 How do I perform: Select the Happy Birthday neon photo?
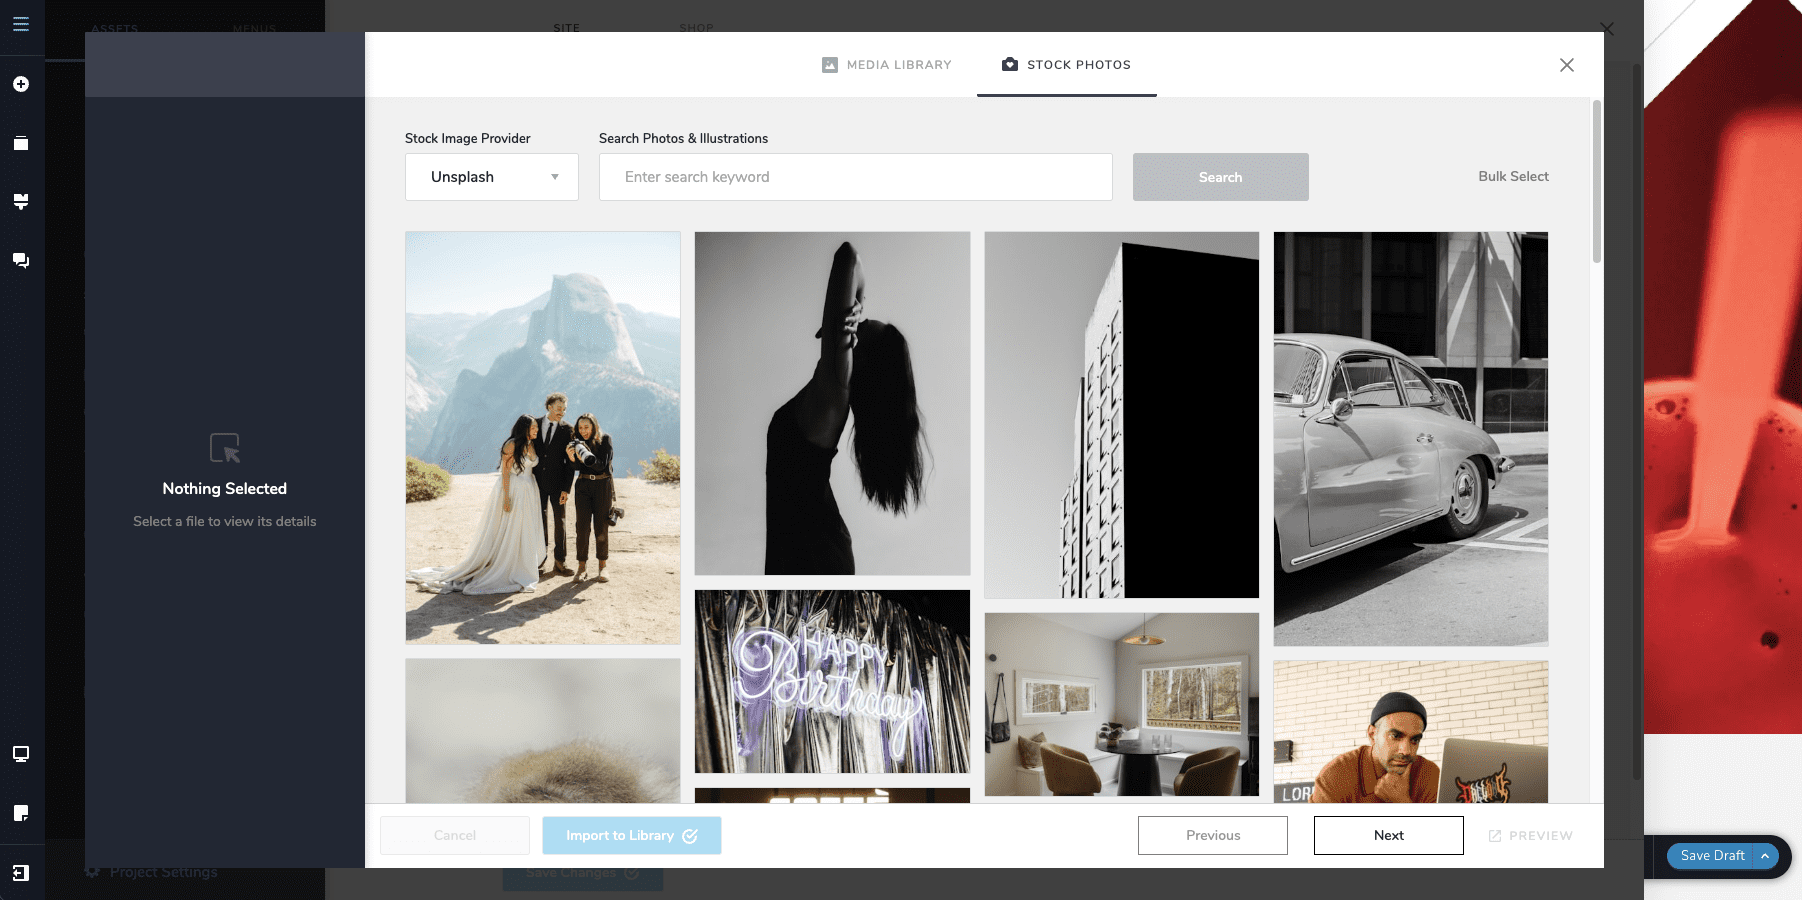tap(832, 681)
